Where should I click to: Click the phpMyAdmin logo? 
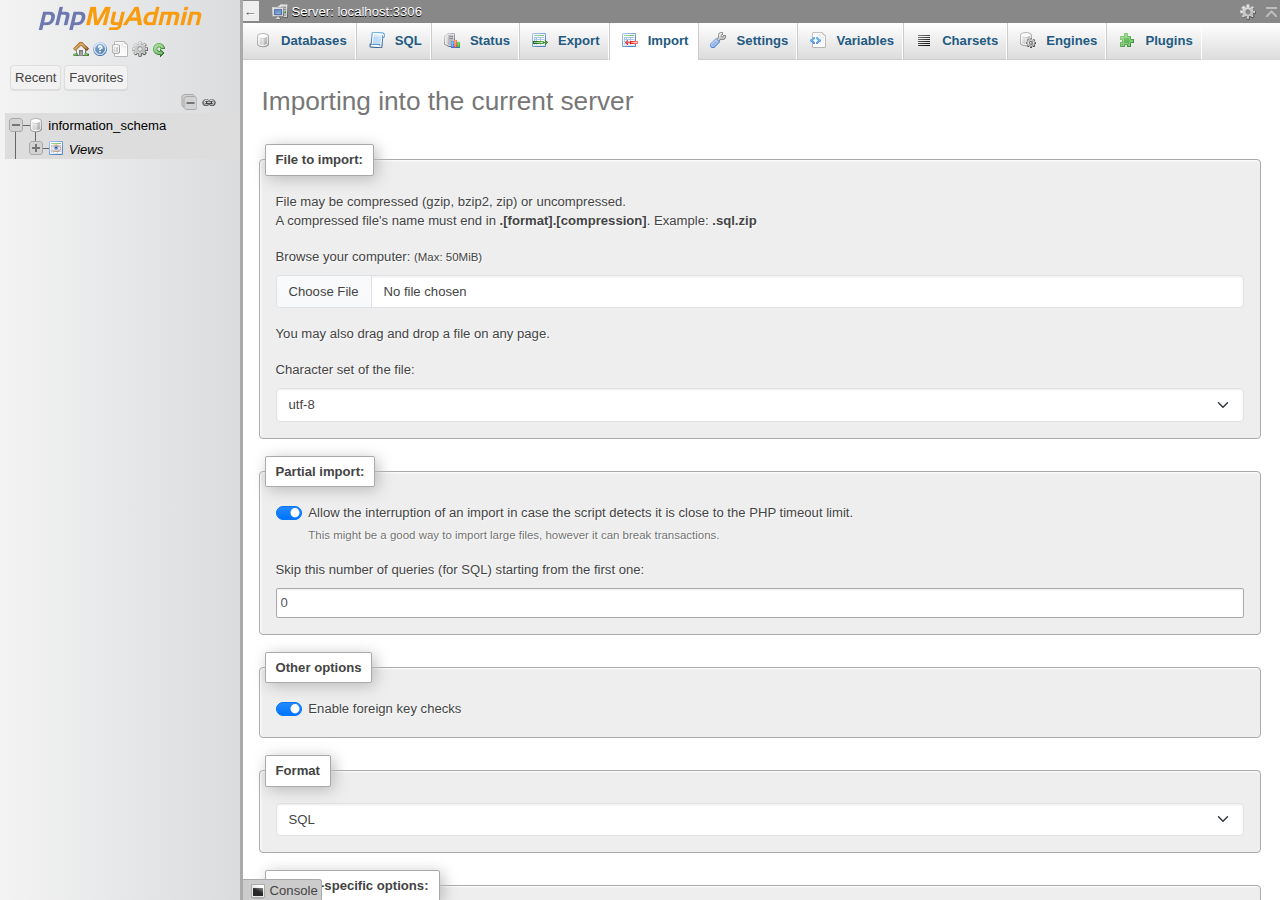click(x=120, y=19)
